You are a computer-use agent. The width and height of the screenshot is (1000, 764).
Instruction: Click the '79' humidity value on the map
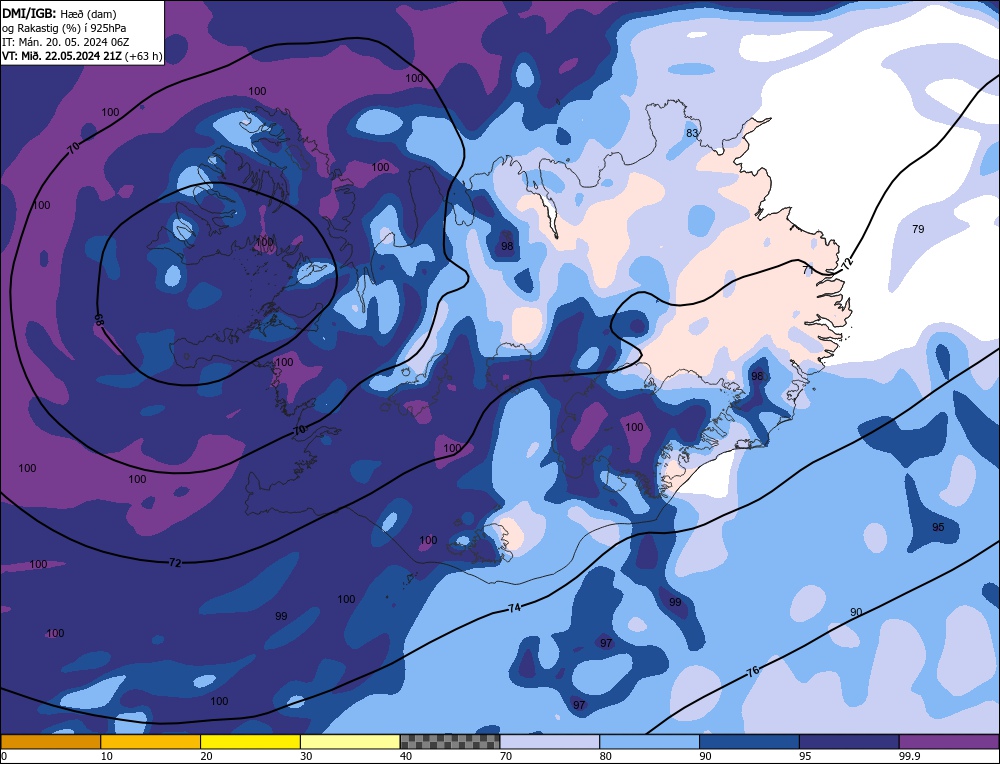point(918,229)
